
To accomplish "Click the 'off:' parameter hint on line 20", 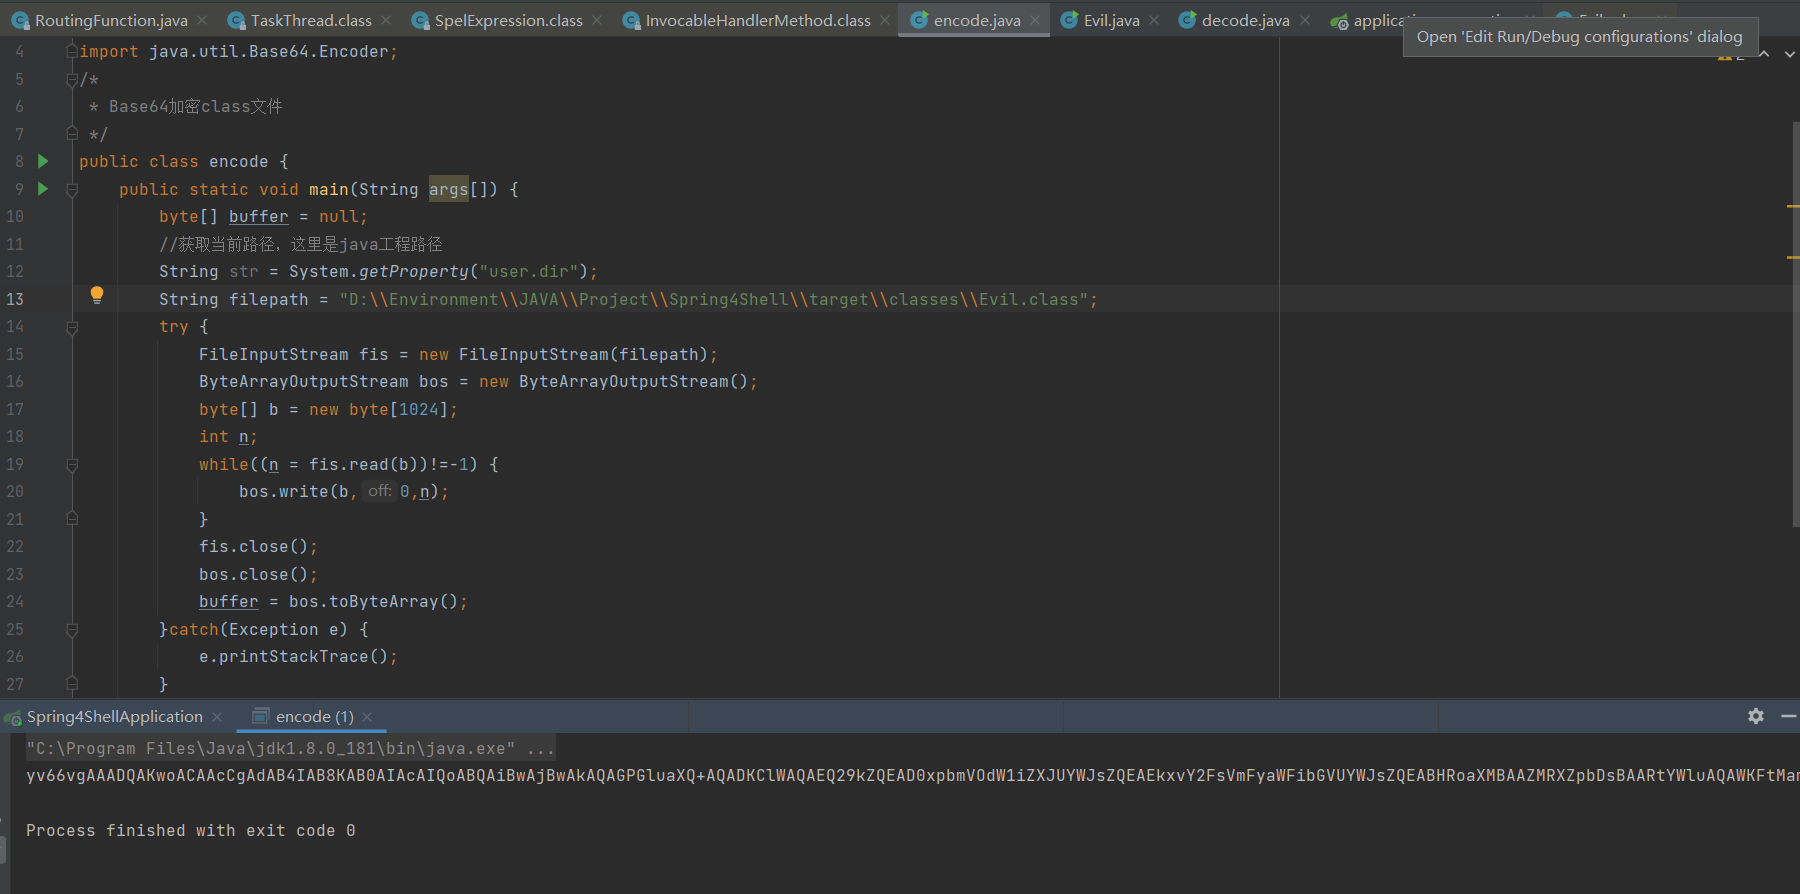I will click(379, 491).
